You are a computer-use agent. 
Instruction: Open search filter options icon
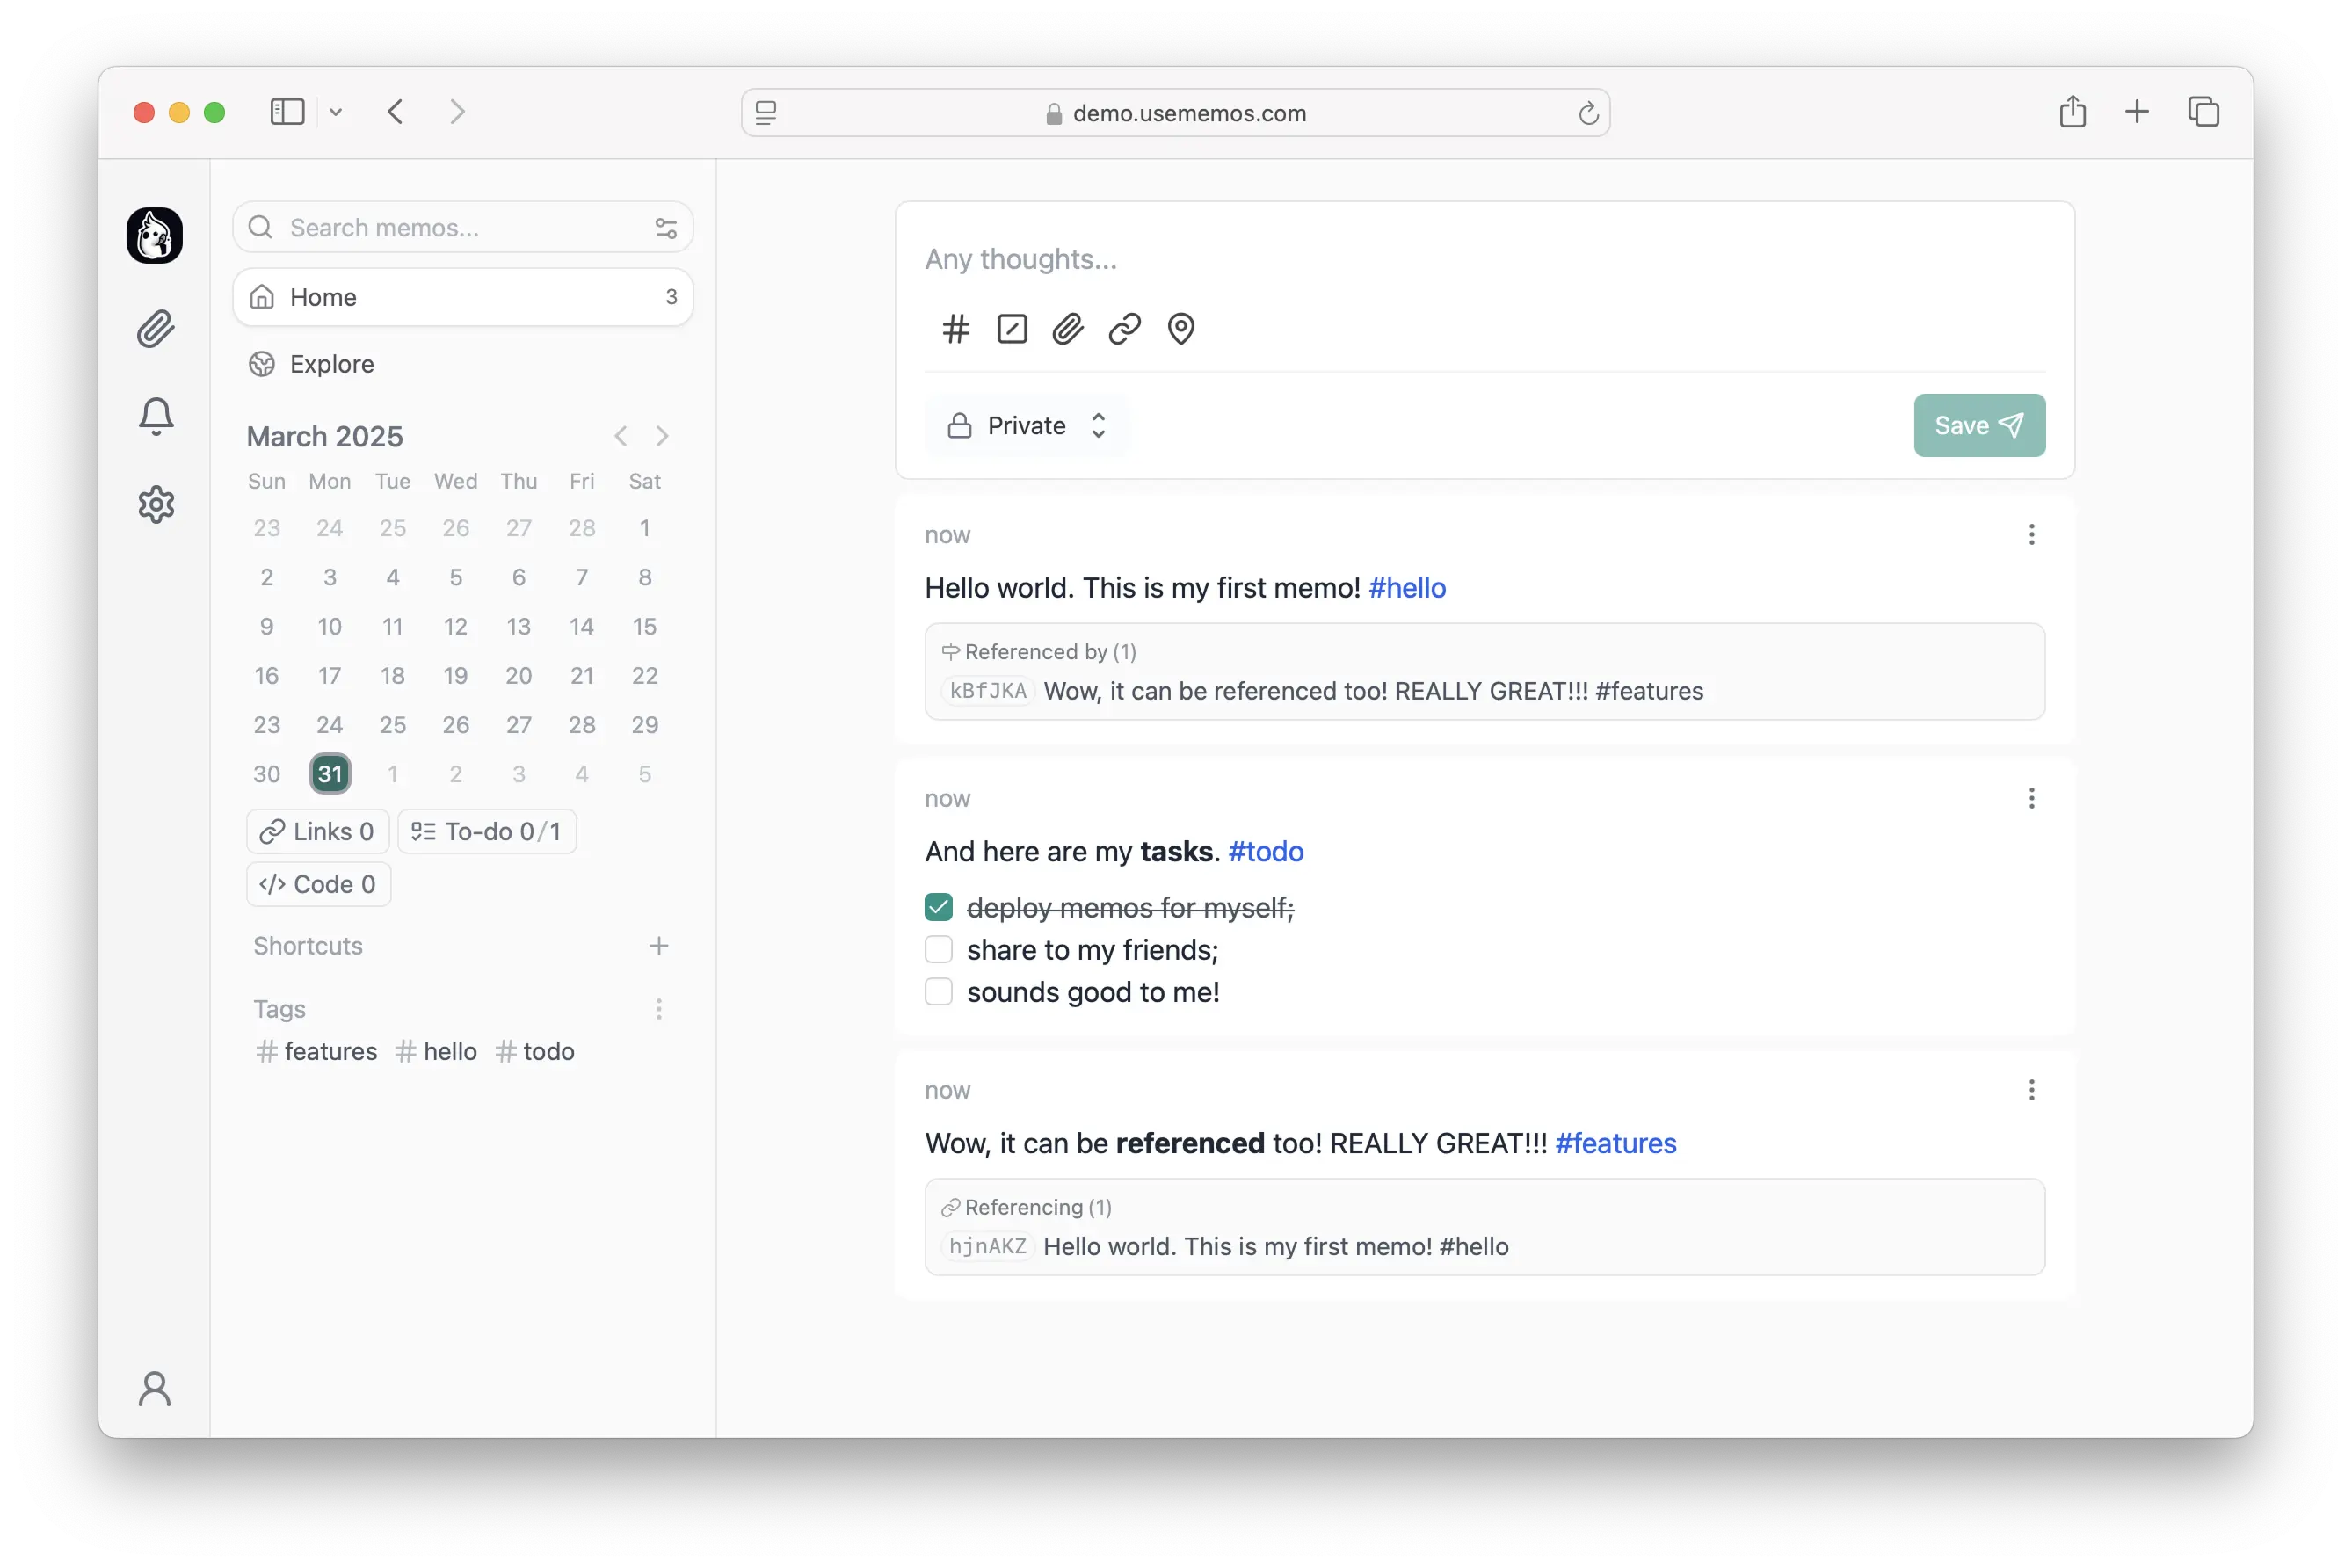tap(667, 227)
